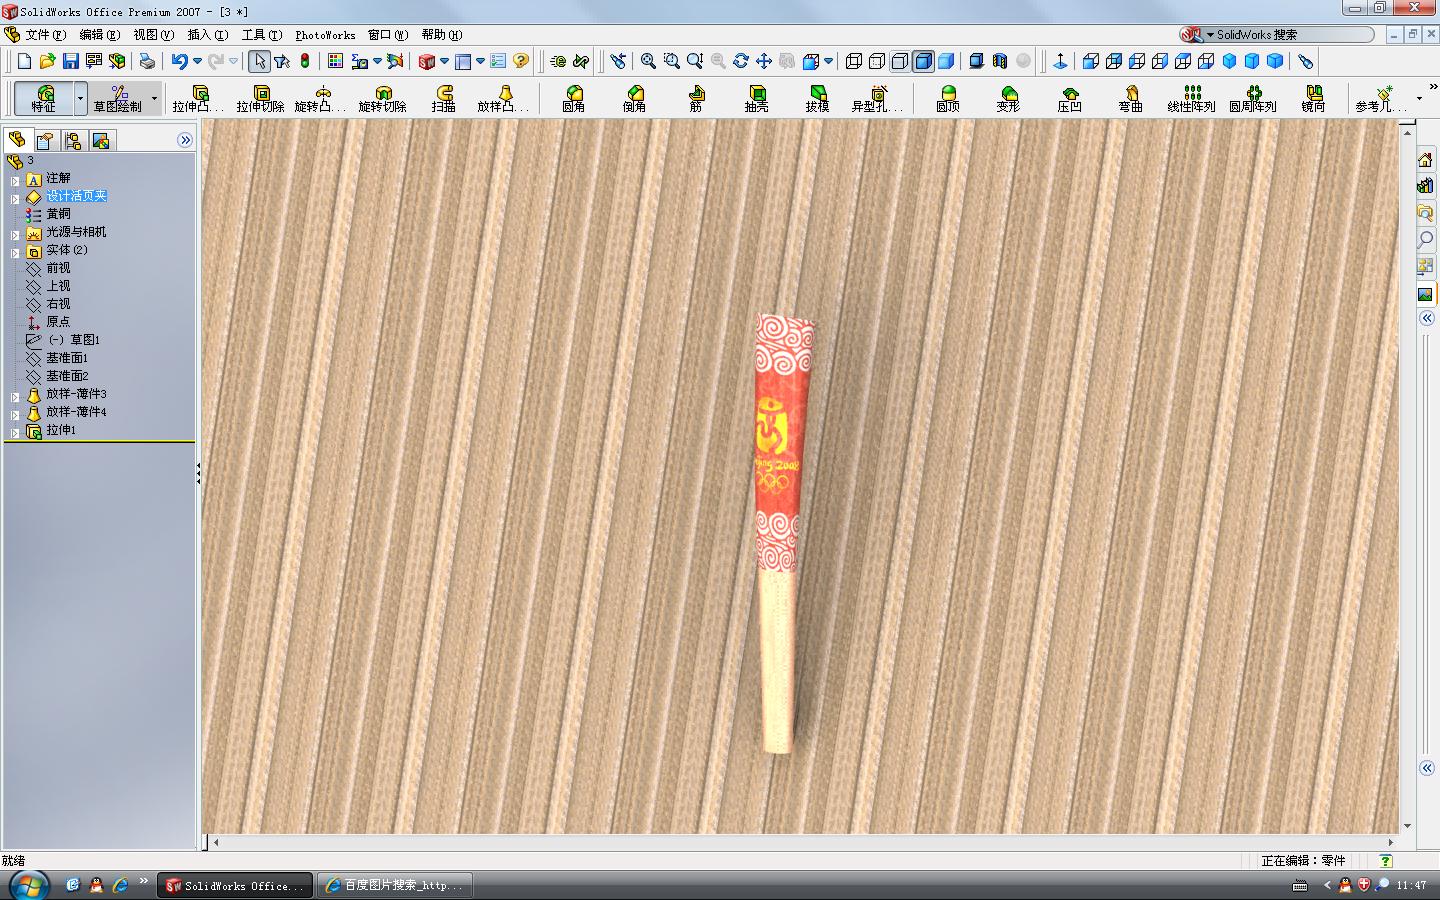Toggle the 特征 features toolbar button
Screen dimensions: 1440x900
(44, 98)
